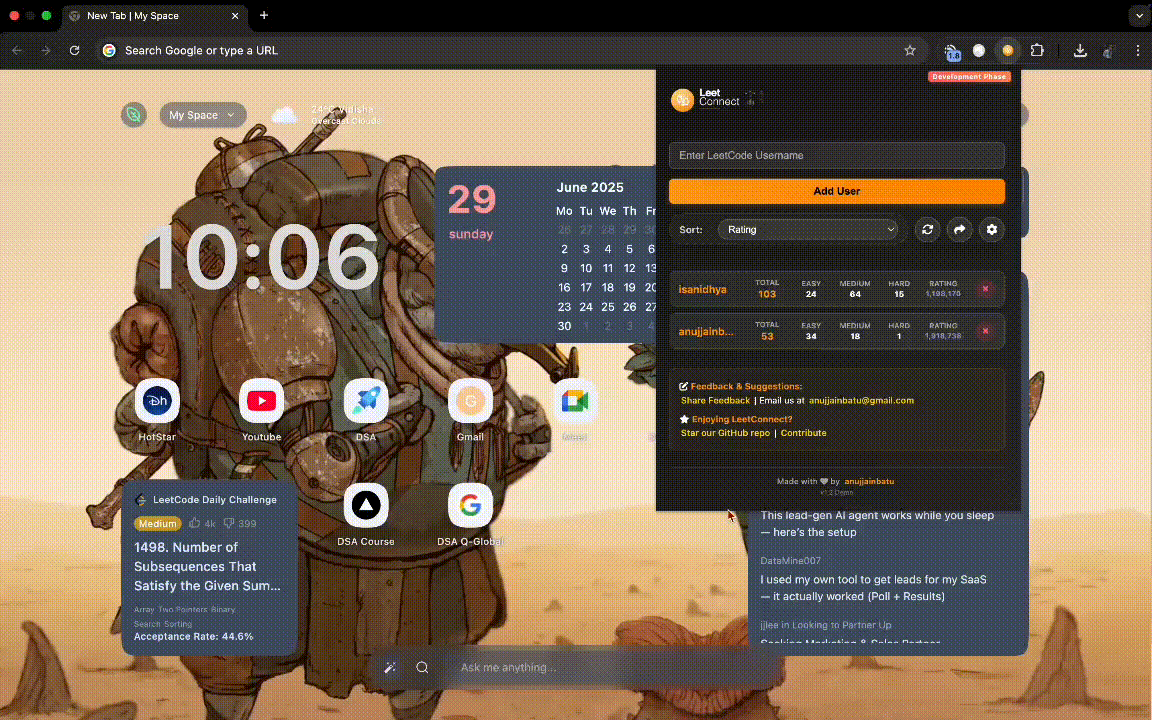Viewport: 1152px width, 720px height.
Task: Open the Star our GitHub repo link
Action: coord(725,433)
